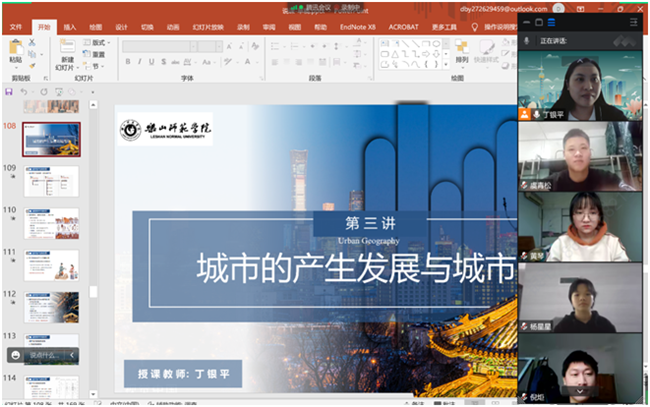Click the New Slide icon

pyautogui.click(x=66, y=52)
